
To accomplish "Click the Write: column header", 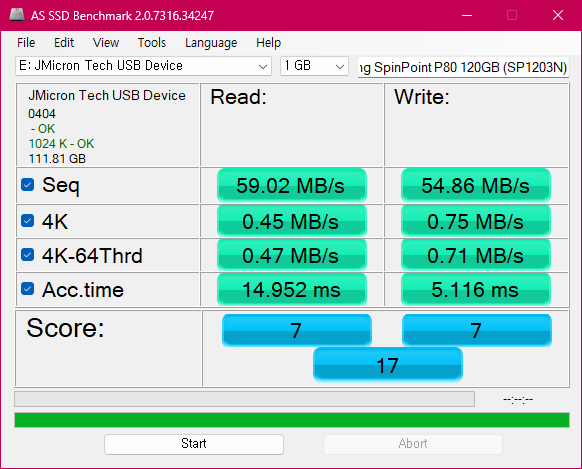I will [x=422, y=97].
